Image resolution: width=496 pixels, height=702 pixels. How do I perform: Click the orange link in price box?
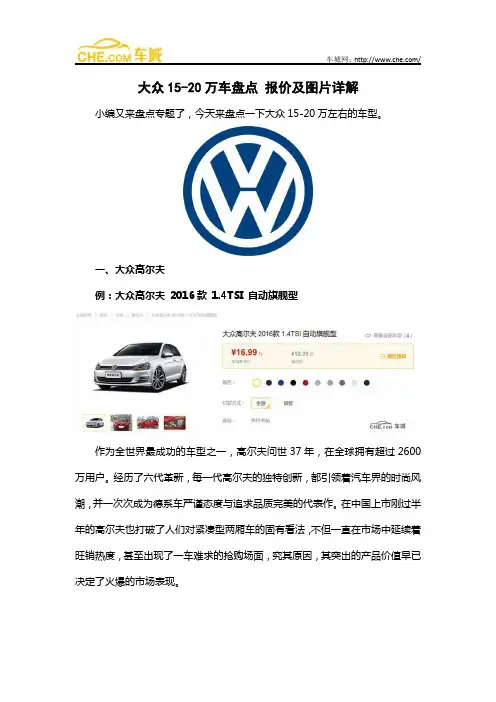(x=393, y=356)
